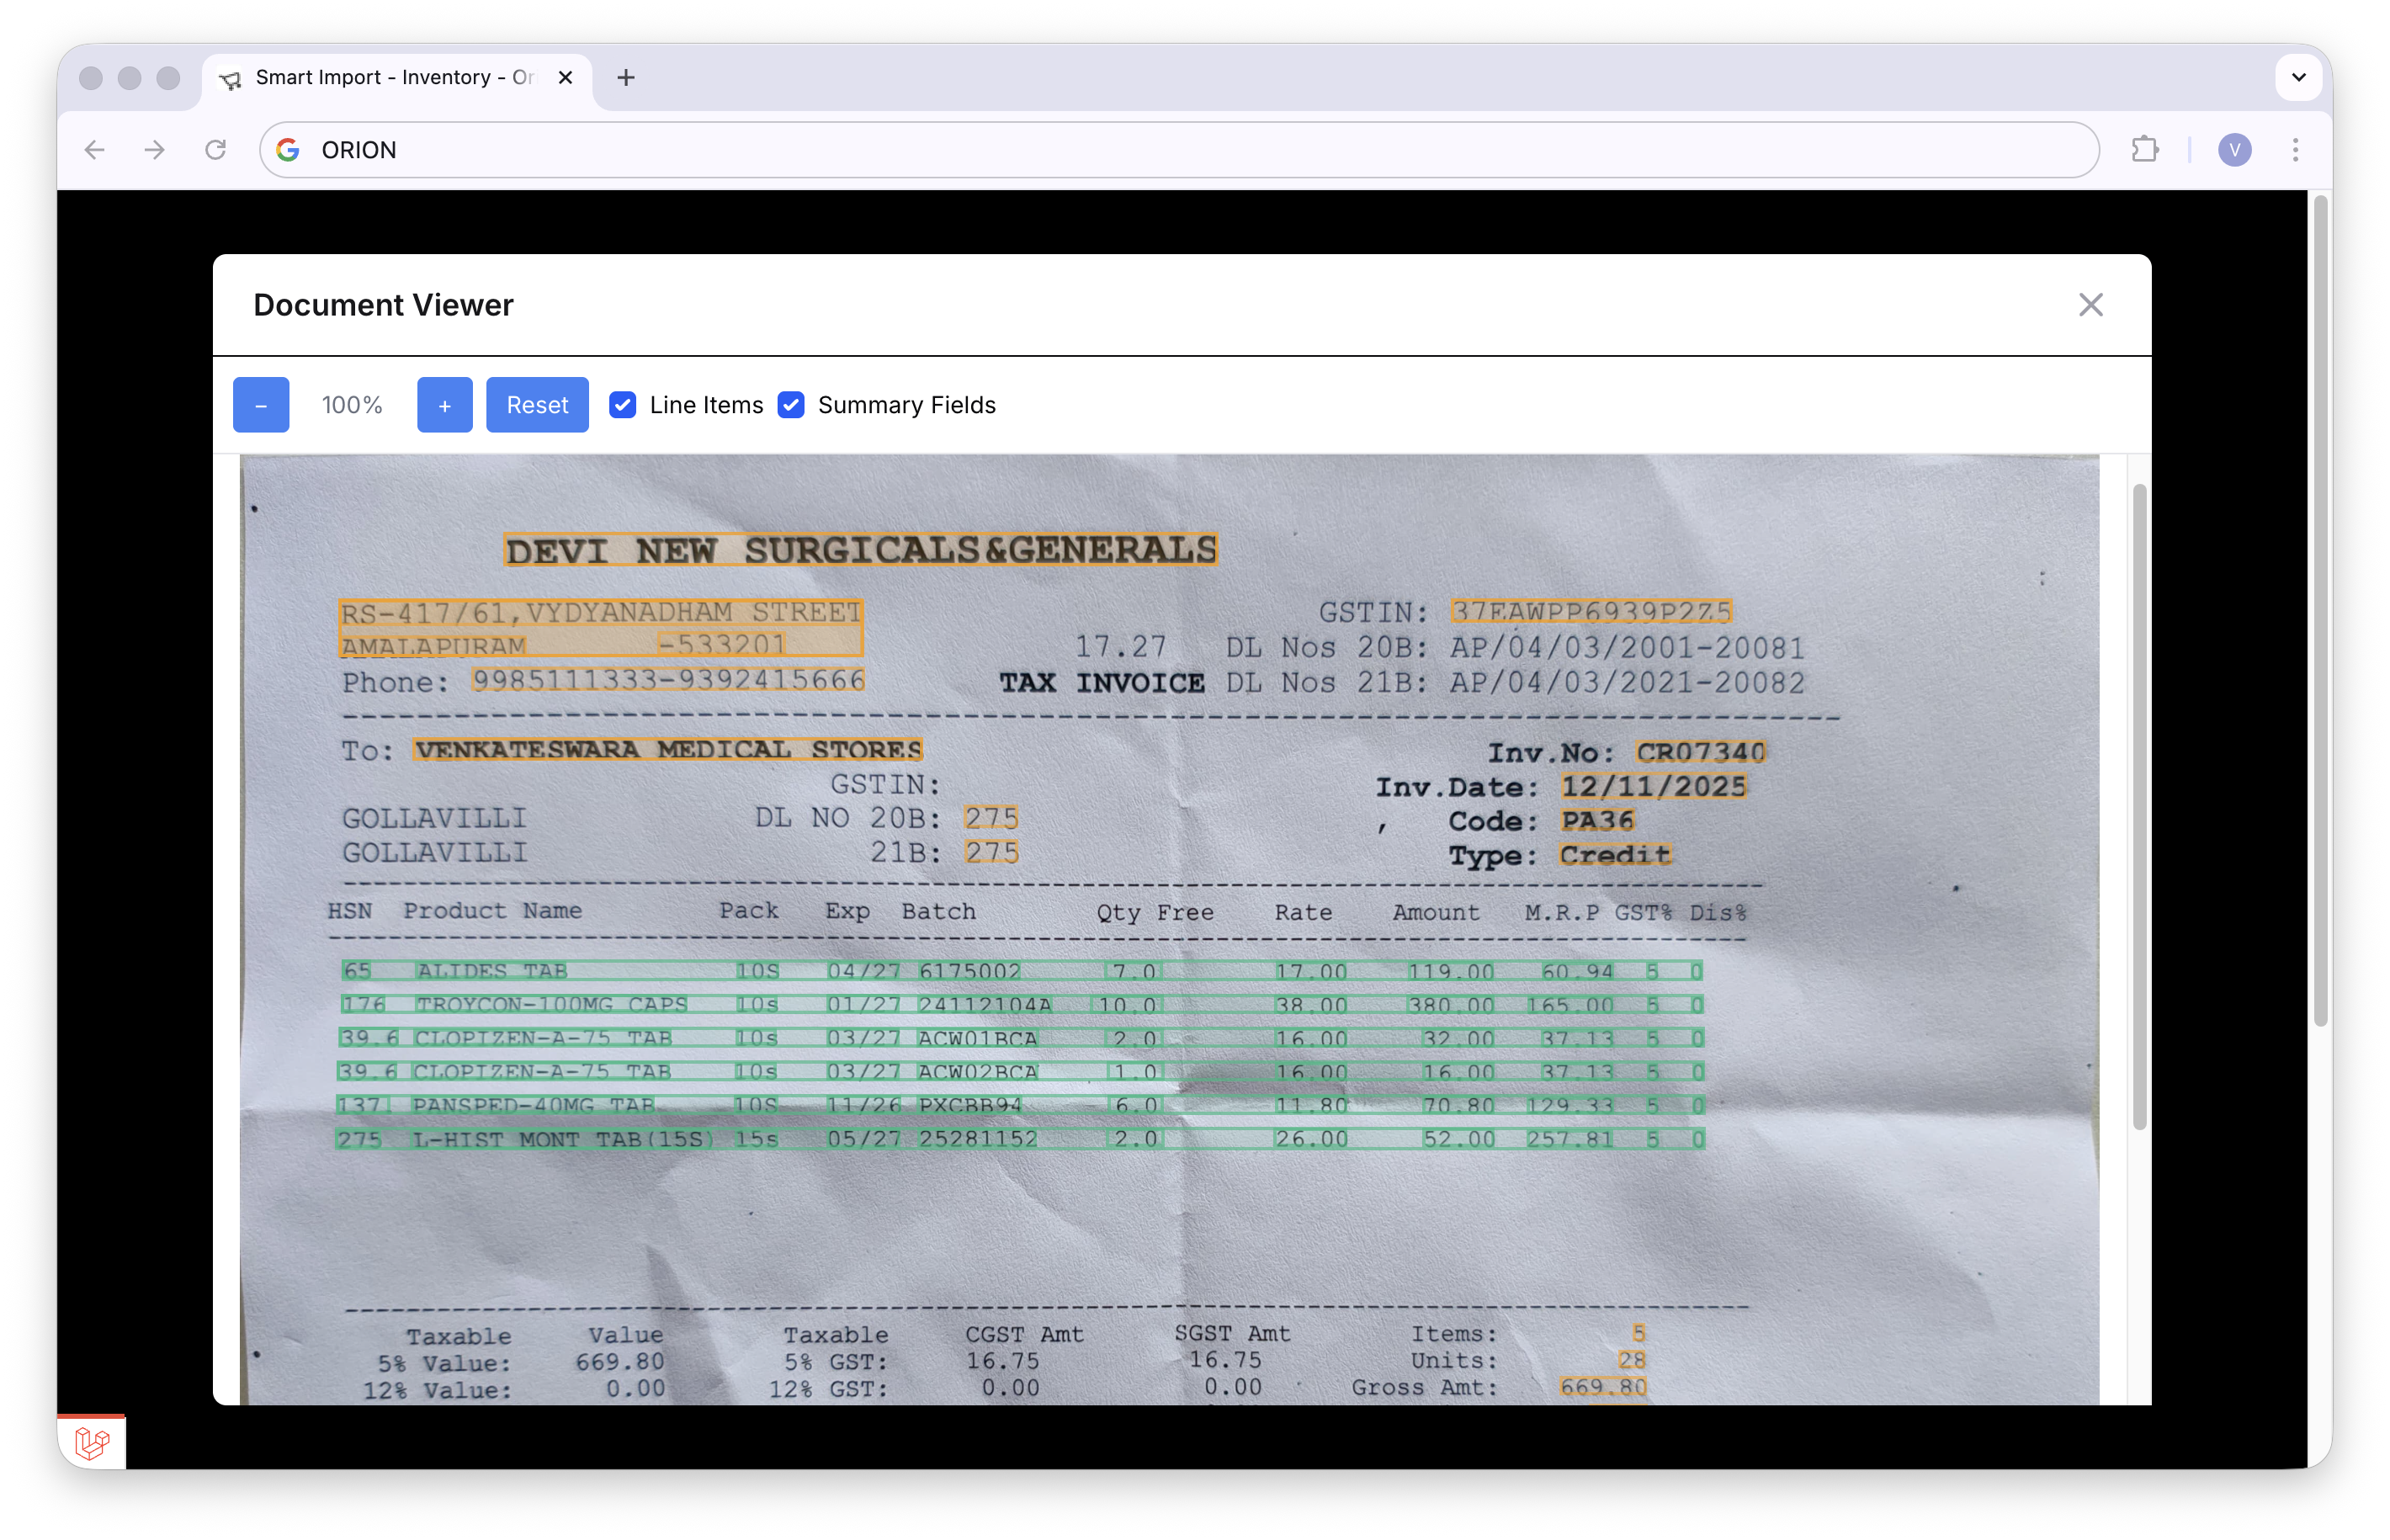Image resolution: width=2390 pixels, height=1540 pixels.
Task: Close the Document Viewer dialog
Action: pos(2090,305)
